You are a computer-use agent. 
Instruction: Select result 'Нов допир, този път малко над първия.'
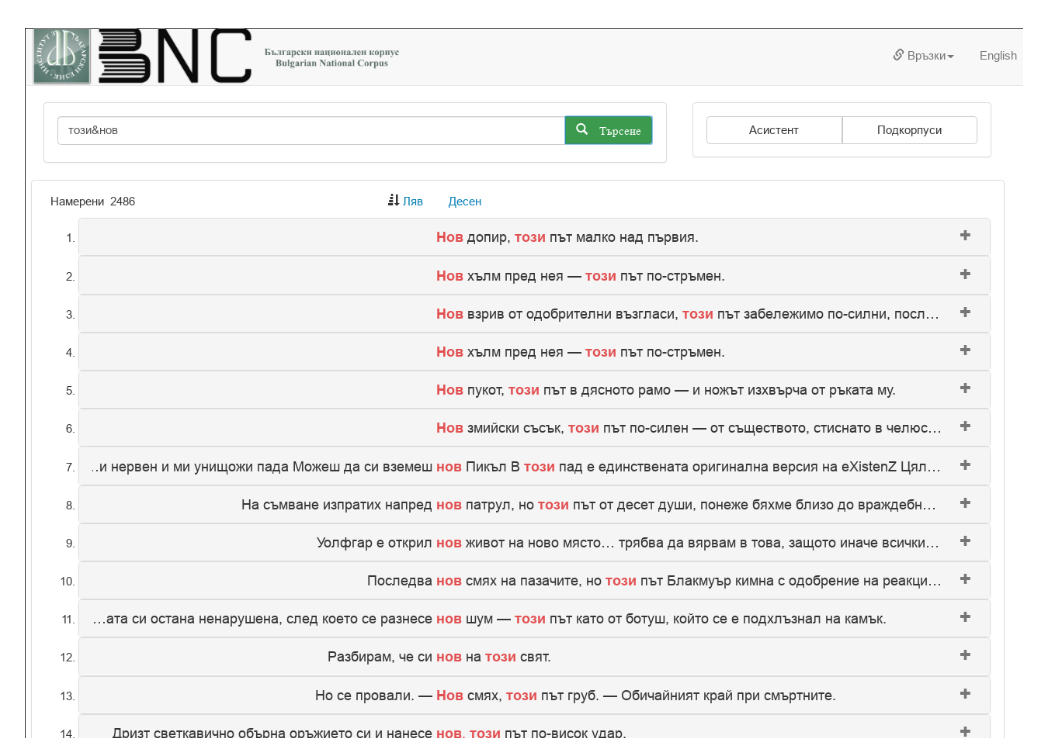pyautogui.click(x=534, y=237)
